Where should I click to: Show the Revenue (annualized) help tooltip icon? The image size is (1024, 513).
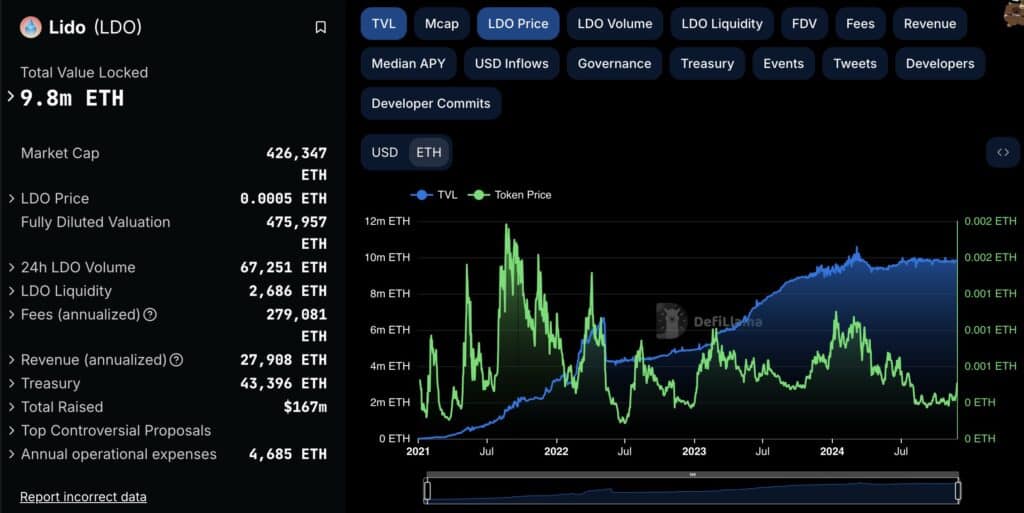[x=176, y=360]
